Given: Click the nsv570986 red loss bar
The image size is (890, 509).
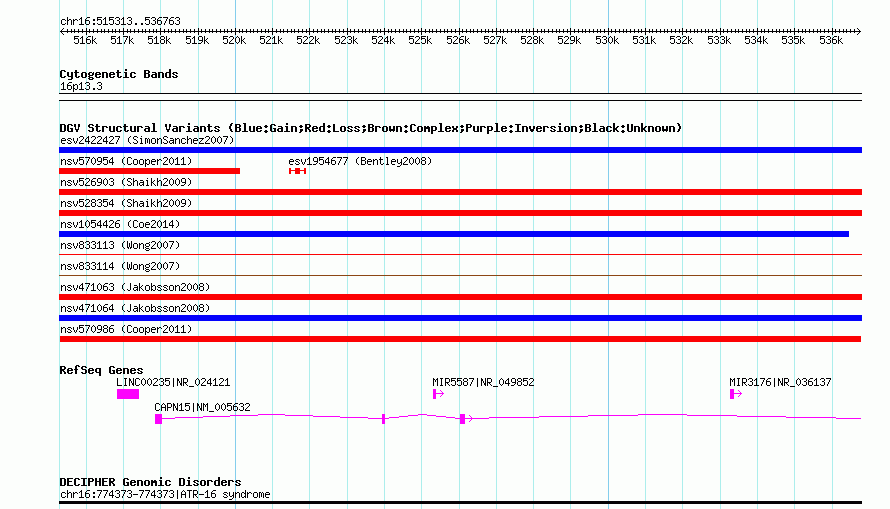Looking at the screenshot, I should pos(460,339).
